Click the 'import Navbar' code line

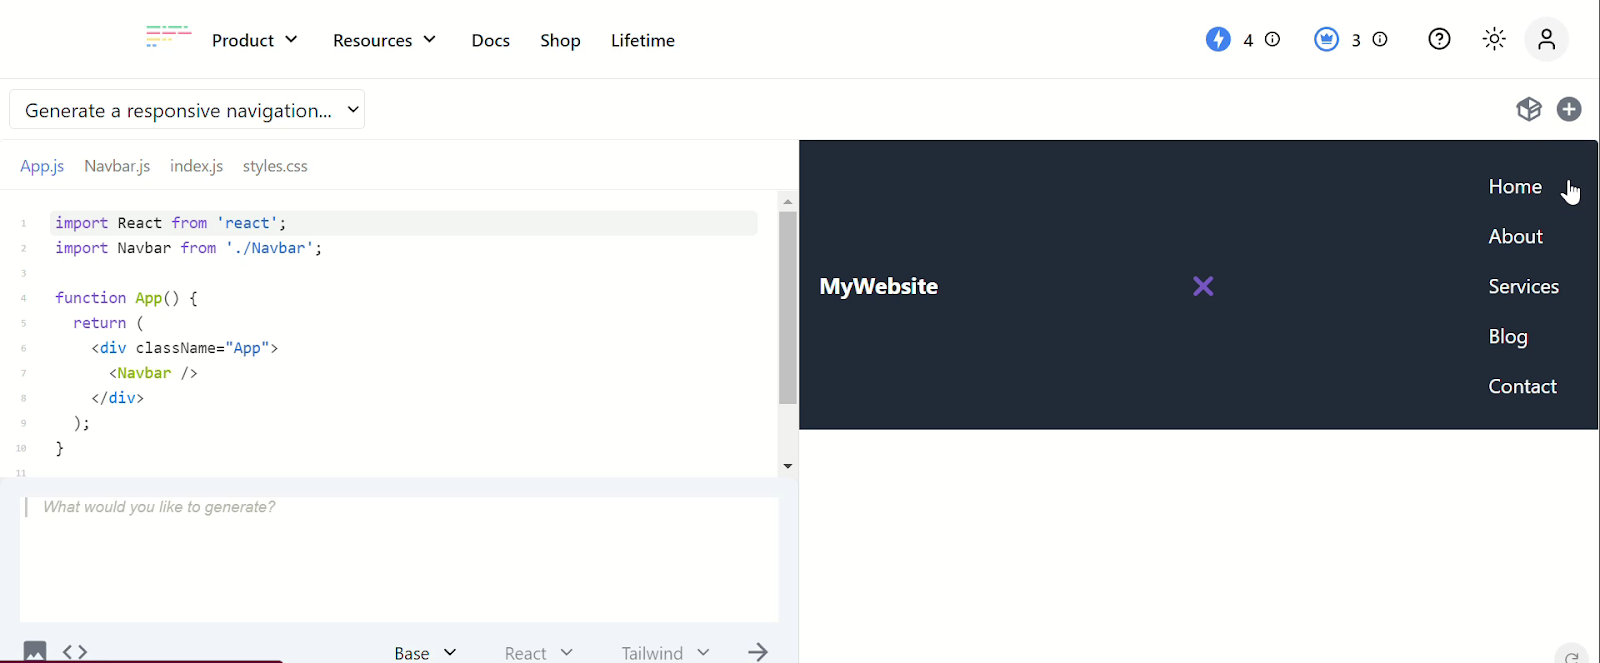point(189,248)
